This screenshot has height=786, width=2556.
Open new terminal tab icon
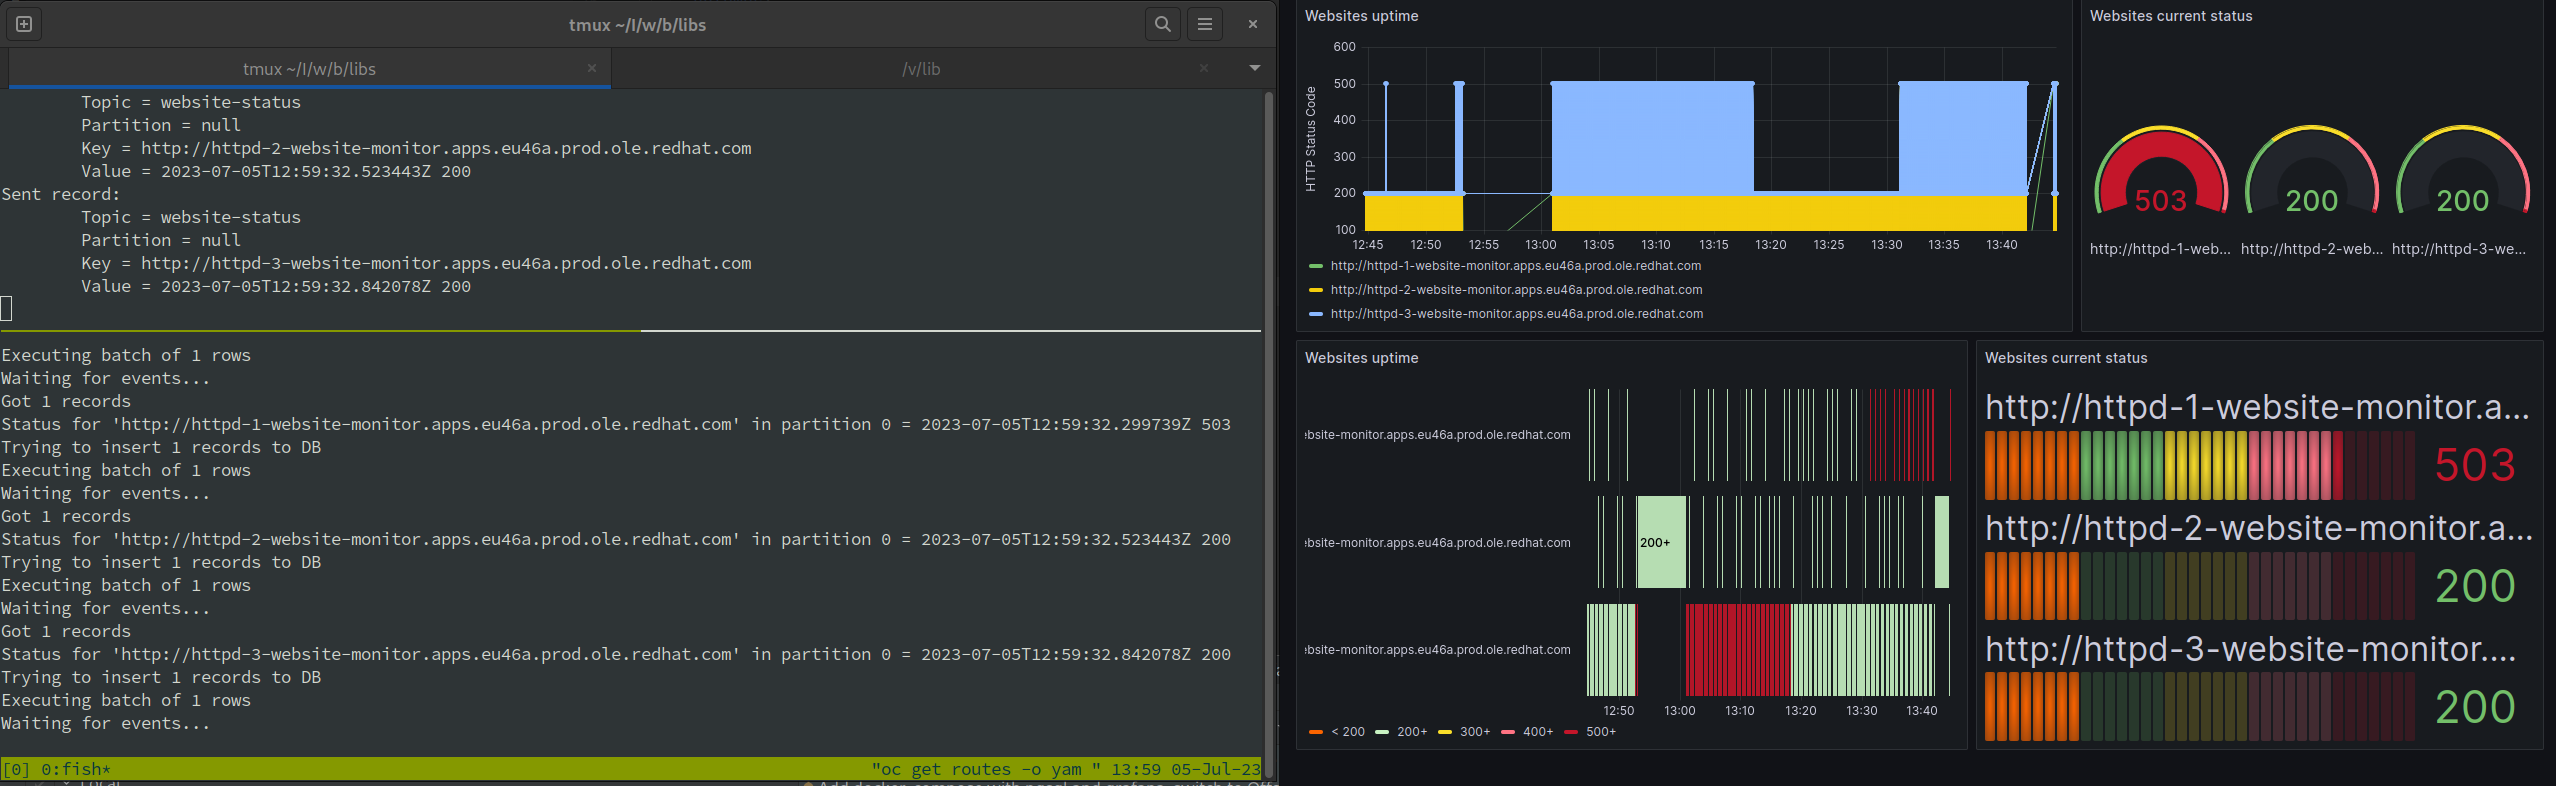tap(24, 24)
